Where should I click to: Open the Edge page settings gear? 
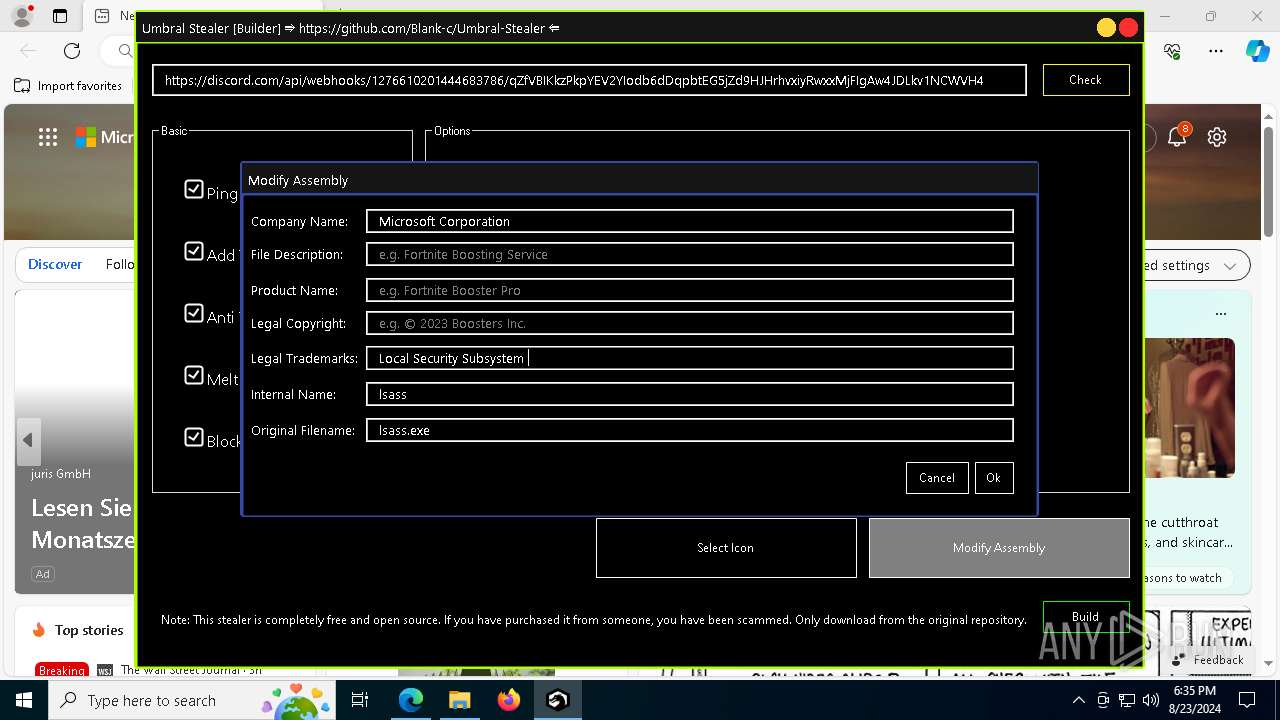point(1217,137)
